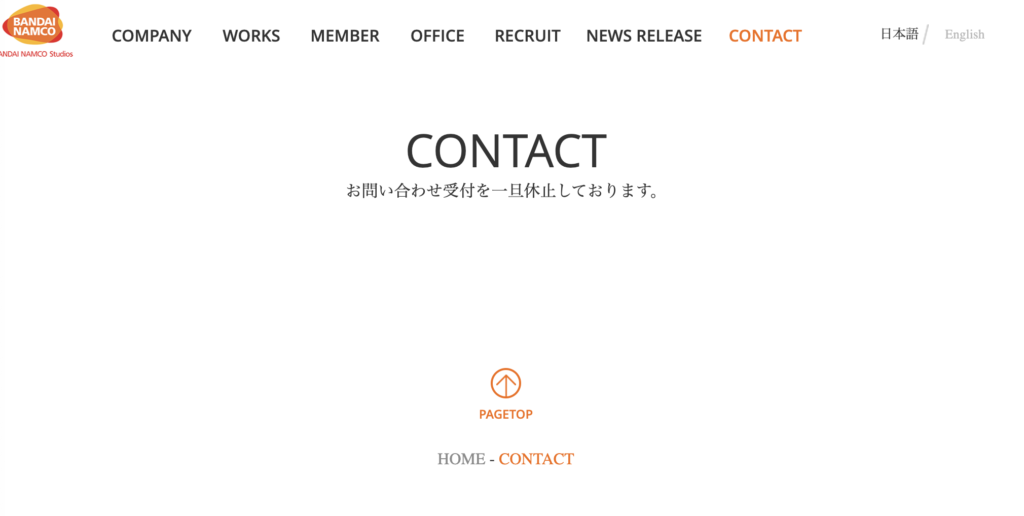Click the orange PAGETOP label
The height and width of the screenshot is (516, 1024).
click(x=505, y=415)
